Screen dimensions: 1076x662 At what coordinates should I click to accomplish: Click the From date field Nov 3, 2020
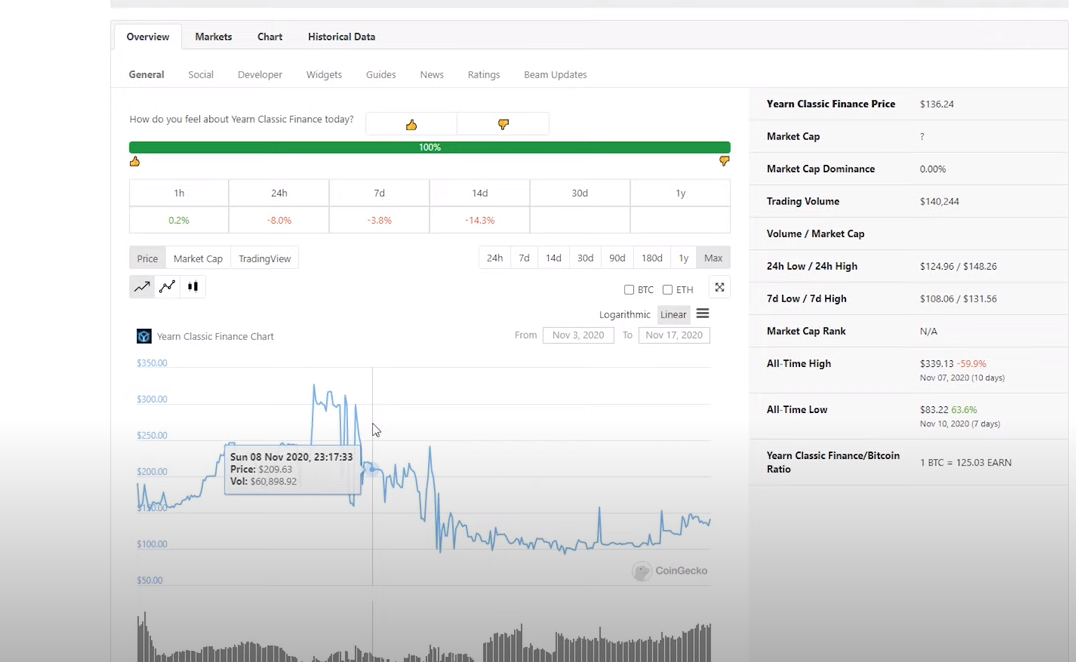pos(578,335)
